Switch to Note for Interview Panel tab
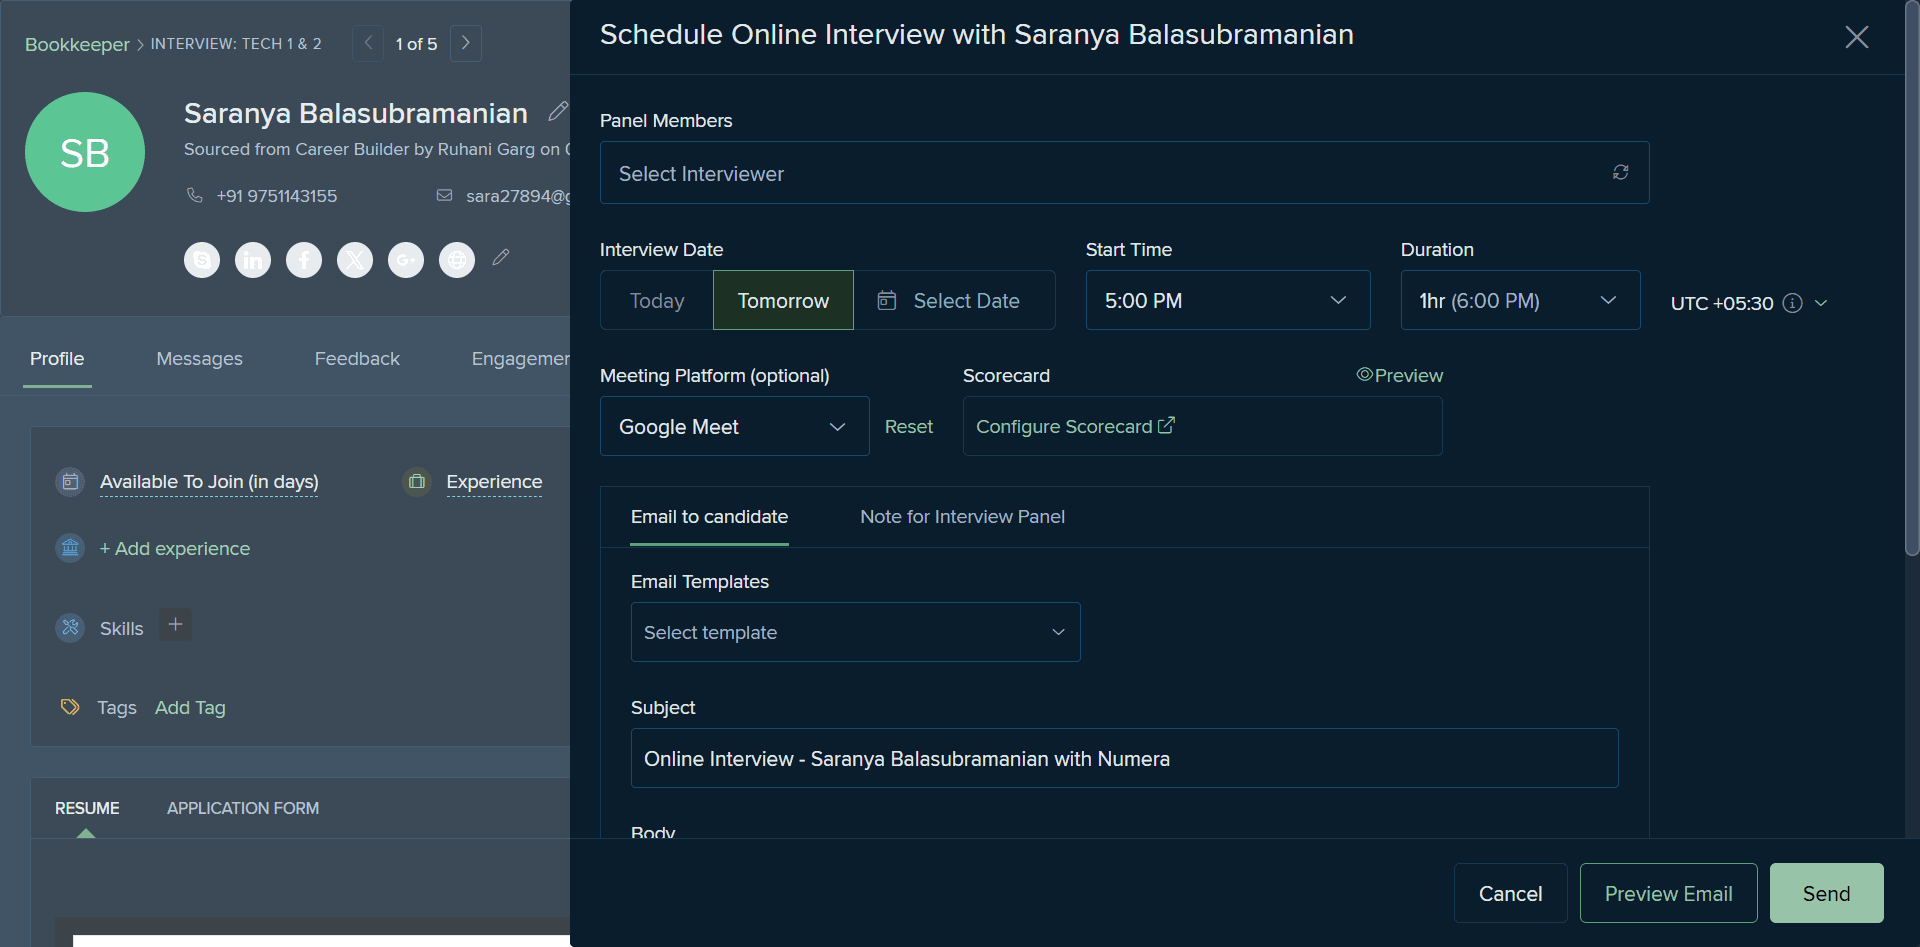The image size is (1920, 947). pos(962,517)
